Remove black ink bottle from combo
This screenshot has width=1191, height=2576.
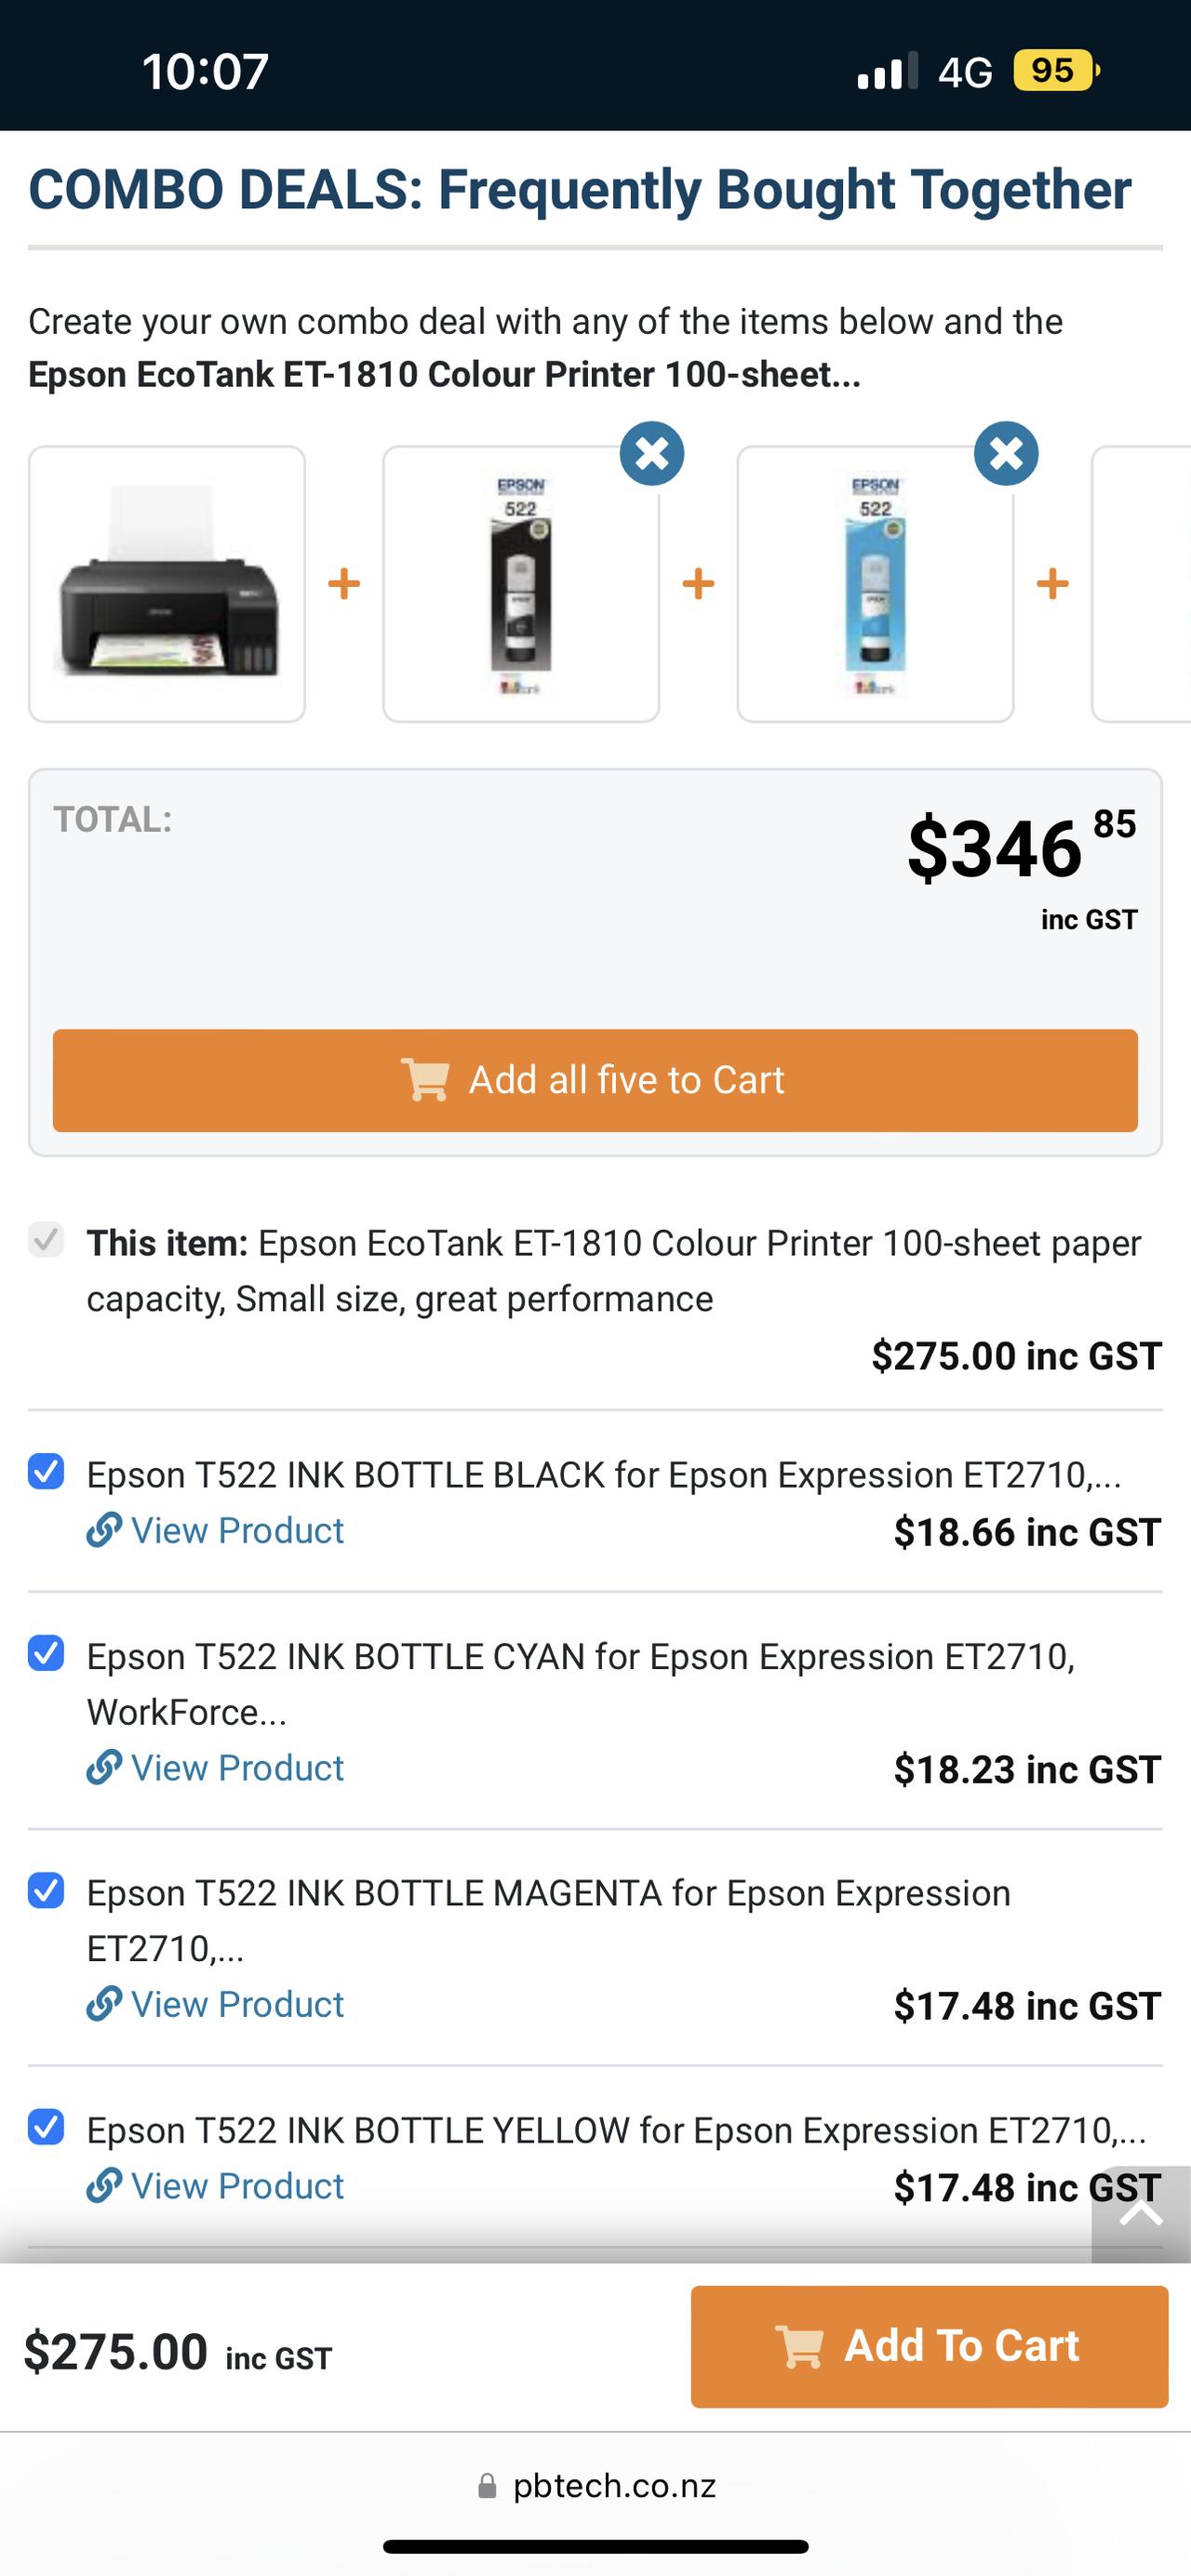click(651, 454)
